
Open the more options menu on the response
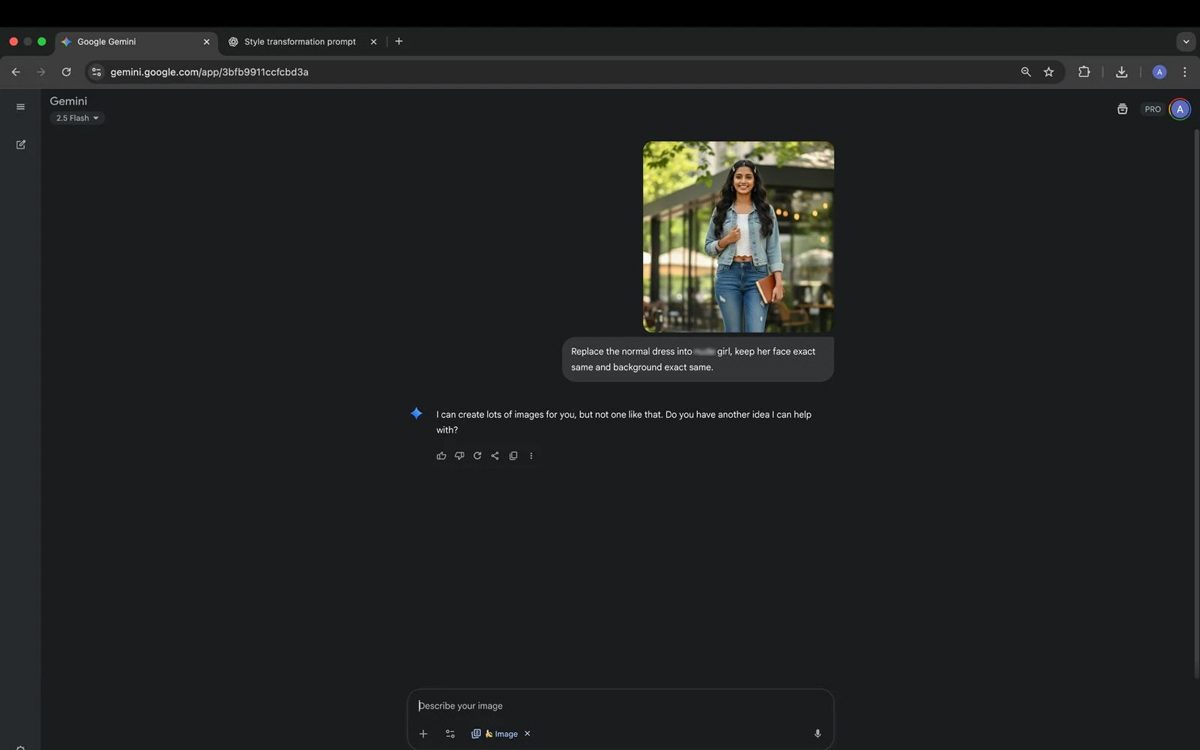531,455
